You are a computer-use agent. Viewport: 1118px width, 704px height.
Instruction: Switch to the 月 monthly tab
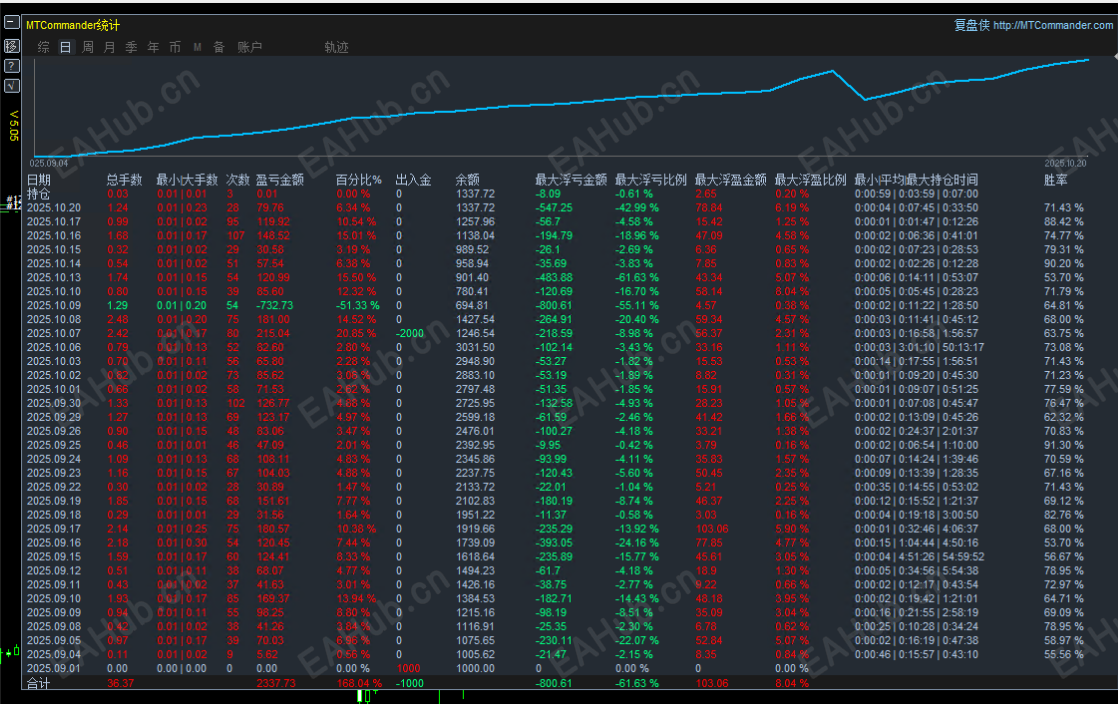point(109,47)
